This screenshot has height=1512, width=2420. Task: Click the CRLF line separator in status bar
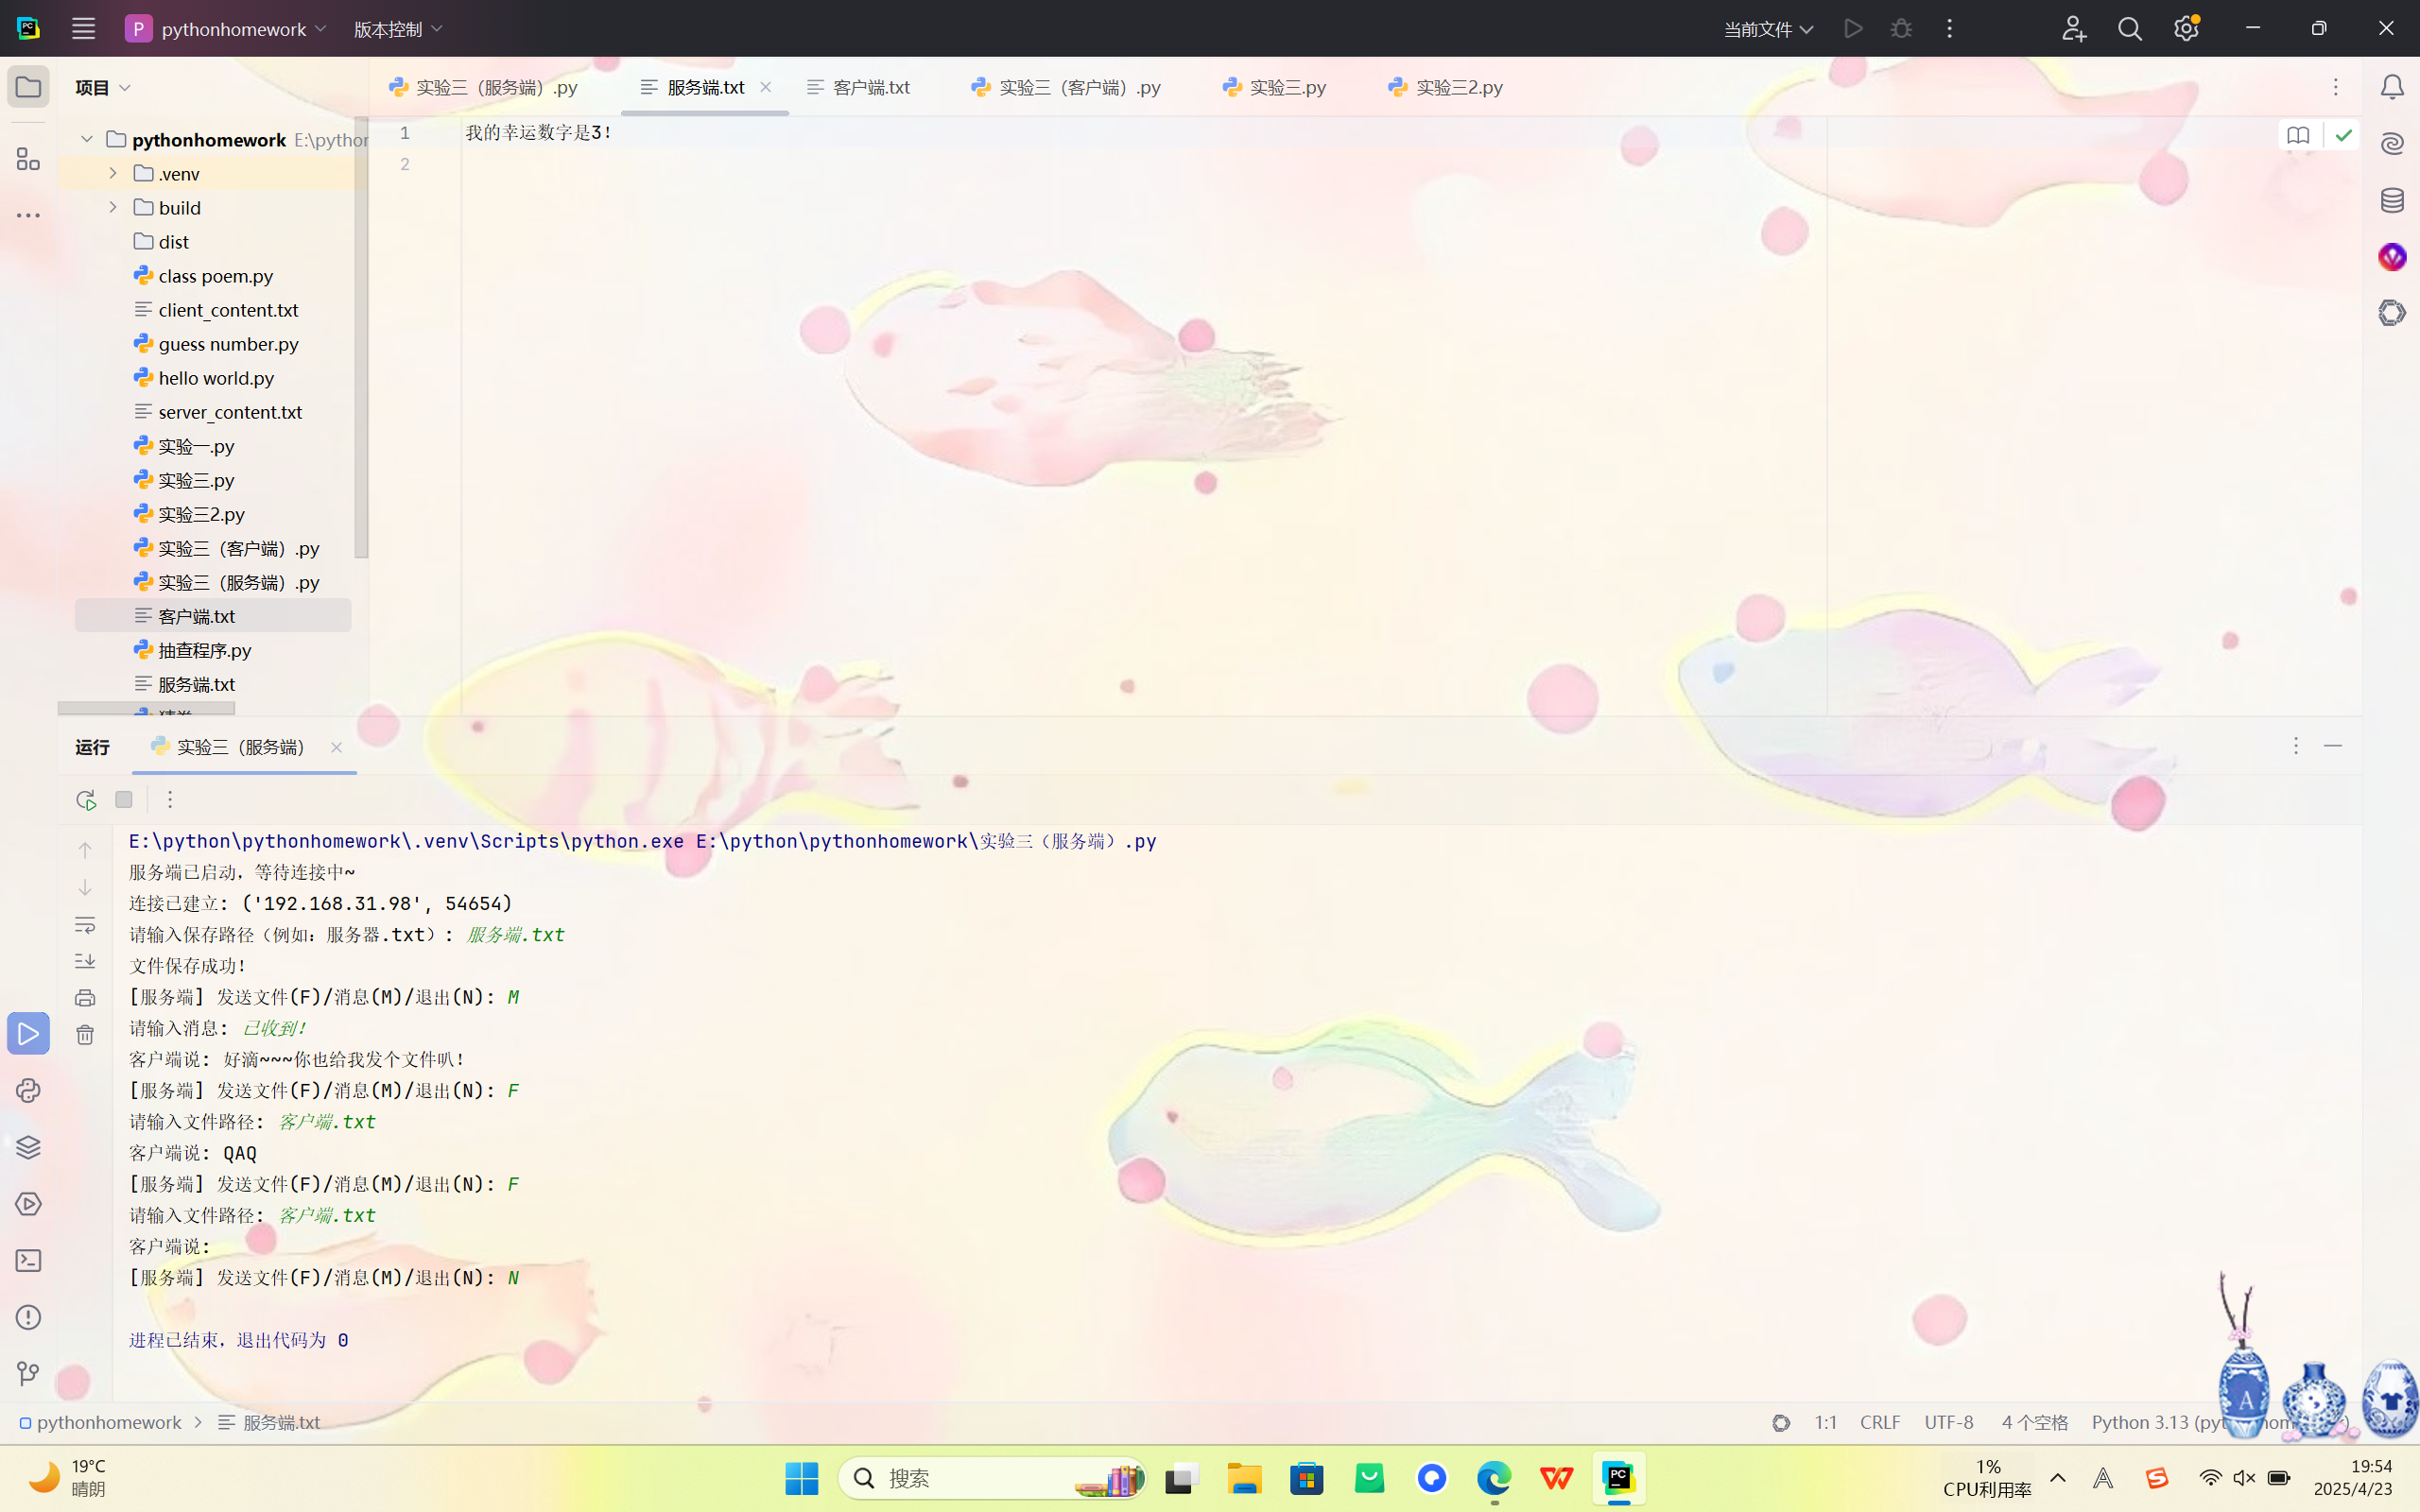tap(1879, 1422)
